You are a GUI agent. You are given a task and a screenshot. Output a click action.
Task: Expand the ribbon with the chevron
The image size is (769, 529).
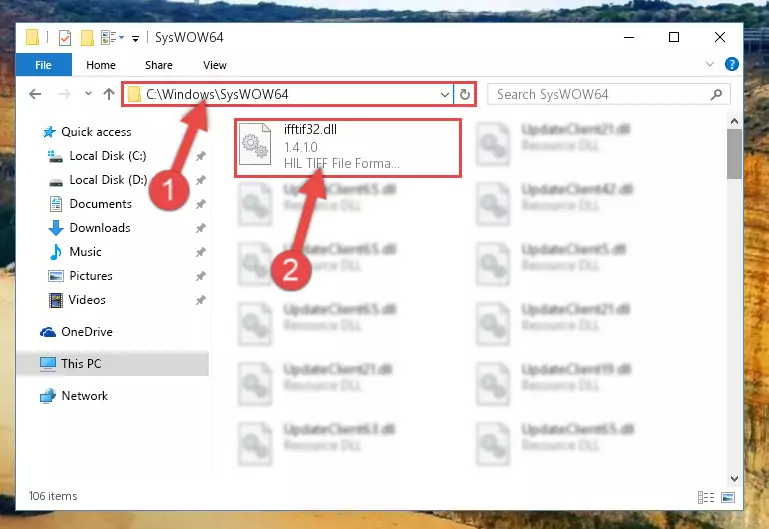[710, 64]
